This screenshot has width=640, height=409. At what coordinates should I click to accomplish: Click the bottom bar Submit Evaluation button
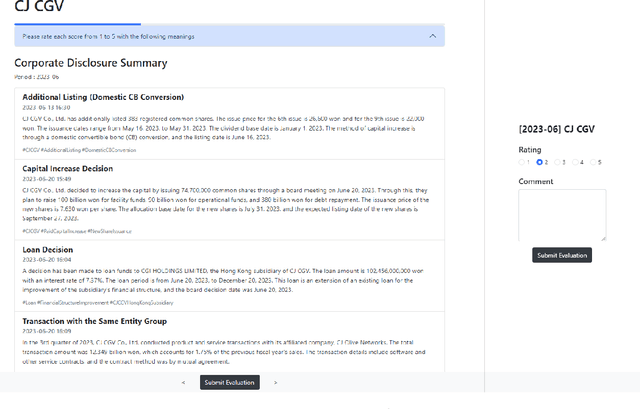230,382
